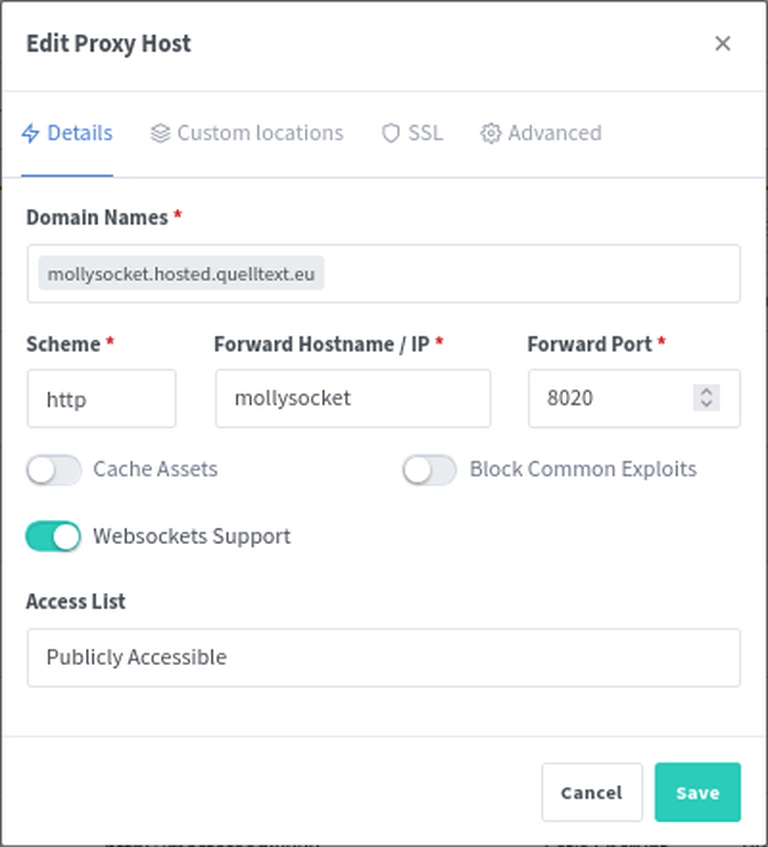The width and height of the screenshot is (768, 847).
Task: Increase Forward Port with up arrow
Action: pyautogui.click(x=706, y=392)
